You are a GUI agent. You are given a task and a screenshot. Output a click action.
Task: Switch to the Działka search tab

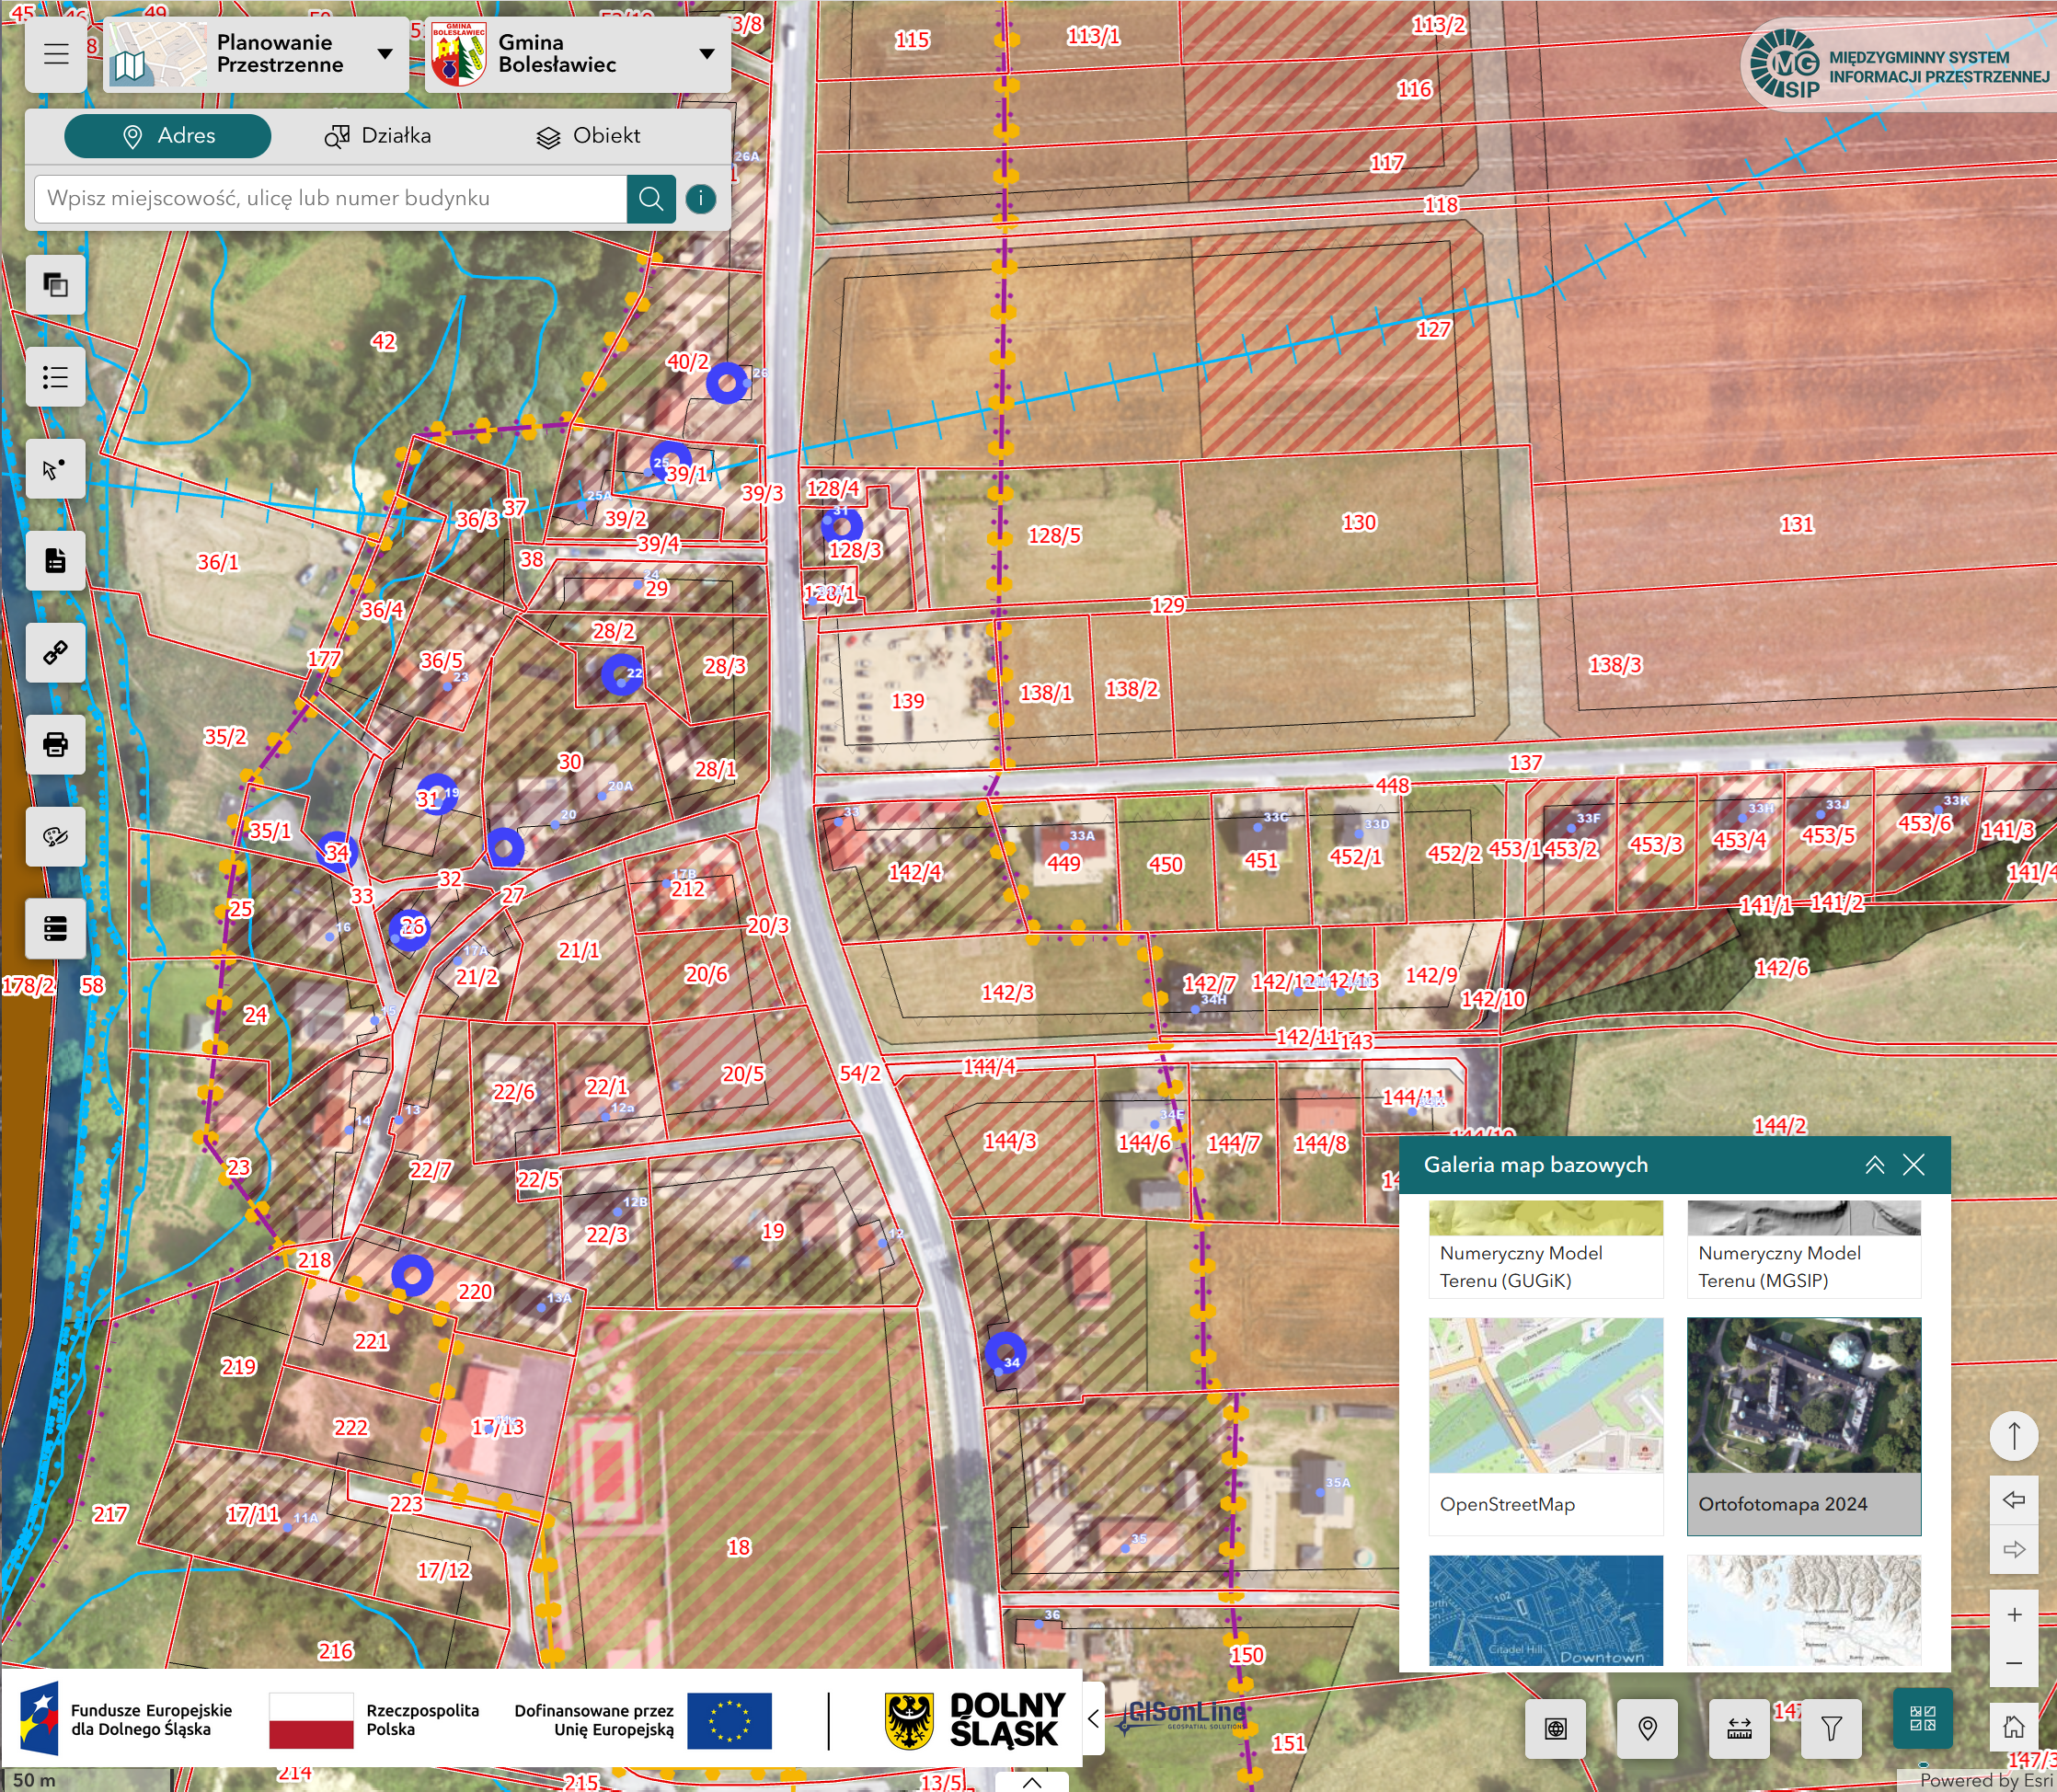[378, 136]
